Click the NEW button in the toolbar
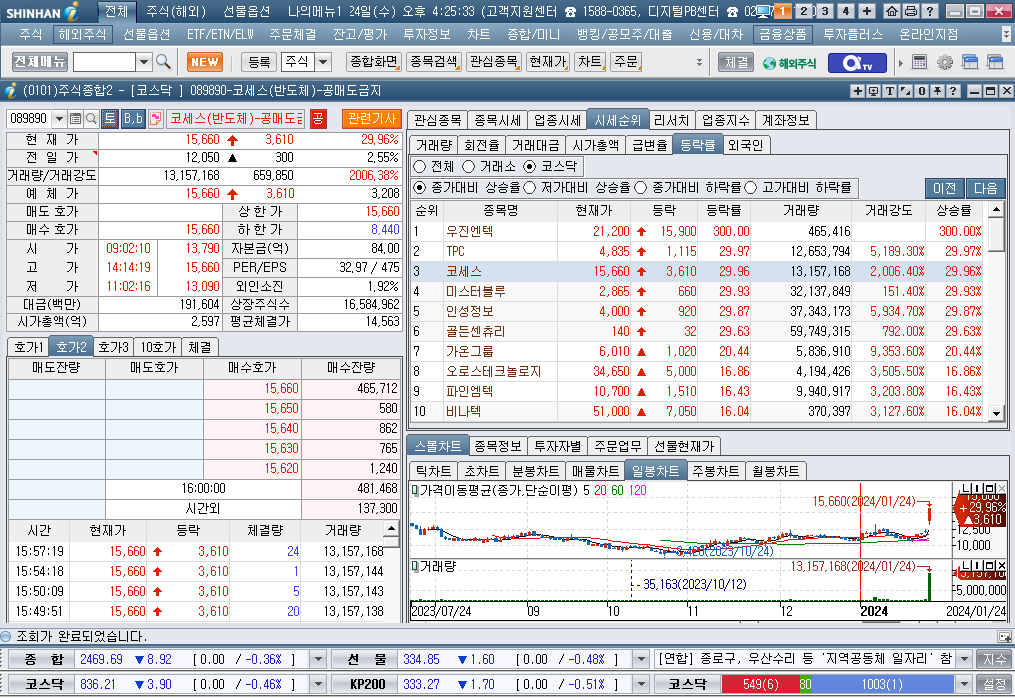Image resolution: width=1015 pixels, height=698 pixels. (205, 62)
